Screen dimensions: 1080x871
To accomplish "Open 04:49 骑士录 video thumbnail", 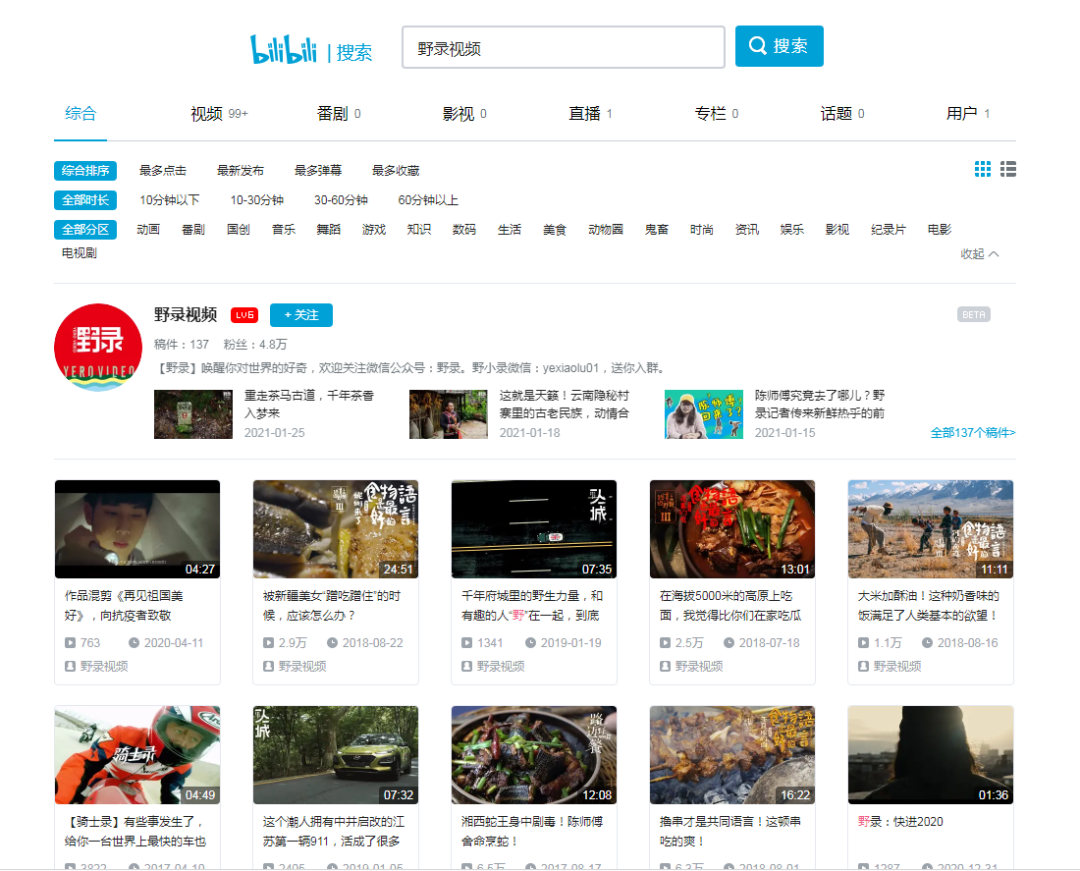I will (138, 755).
